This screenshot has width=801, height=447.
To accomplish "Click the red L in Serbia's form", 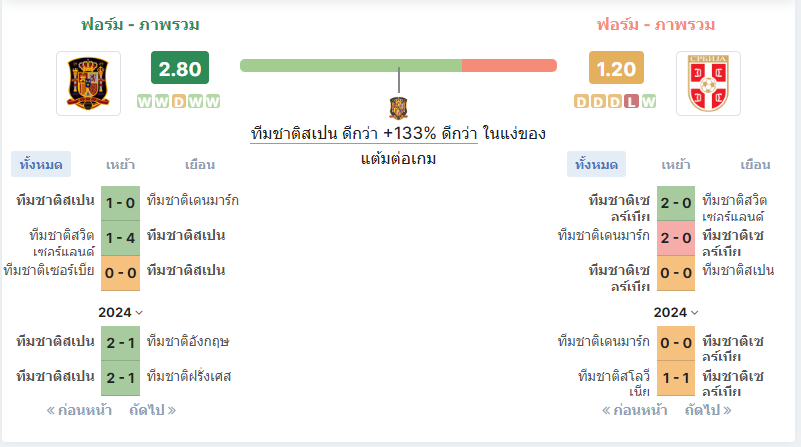I will pyautogui.click(x=632, y=101).
